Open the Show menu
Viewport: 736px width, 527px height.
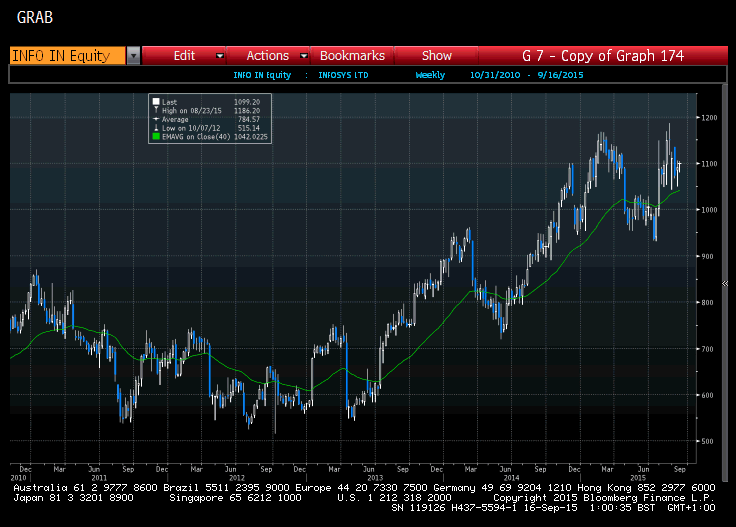437,56
